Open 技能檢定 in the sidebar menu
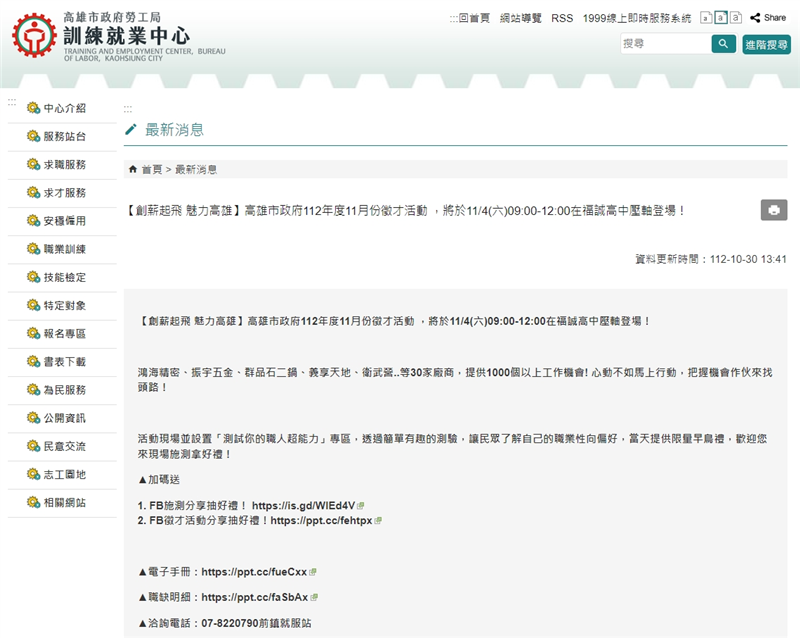This screenshot has width=800, height=638. (65, 277)
